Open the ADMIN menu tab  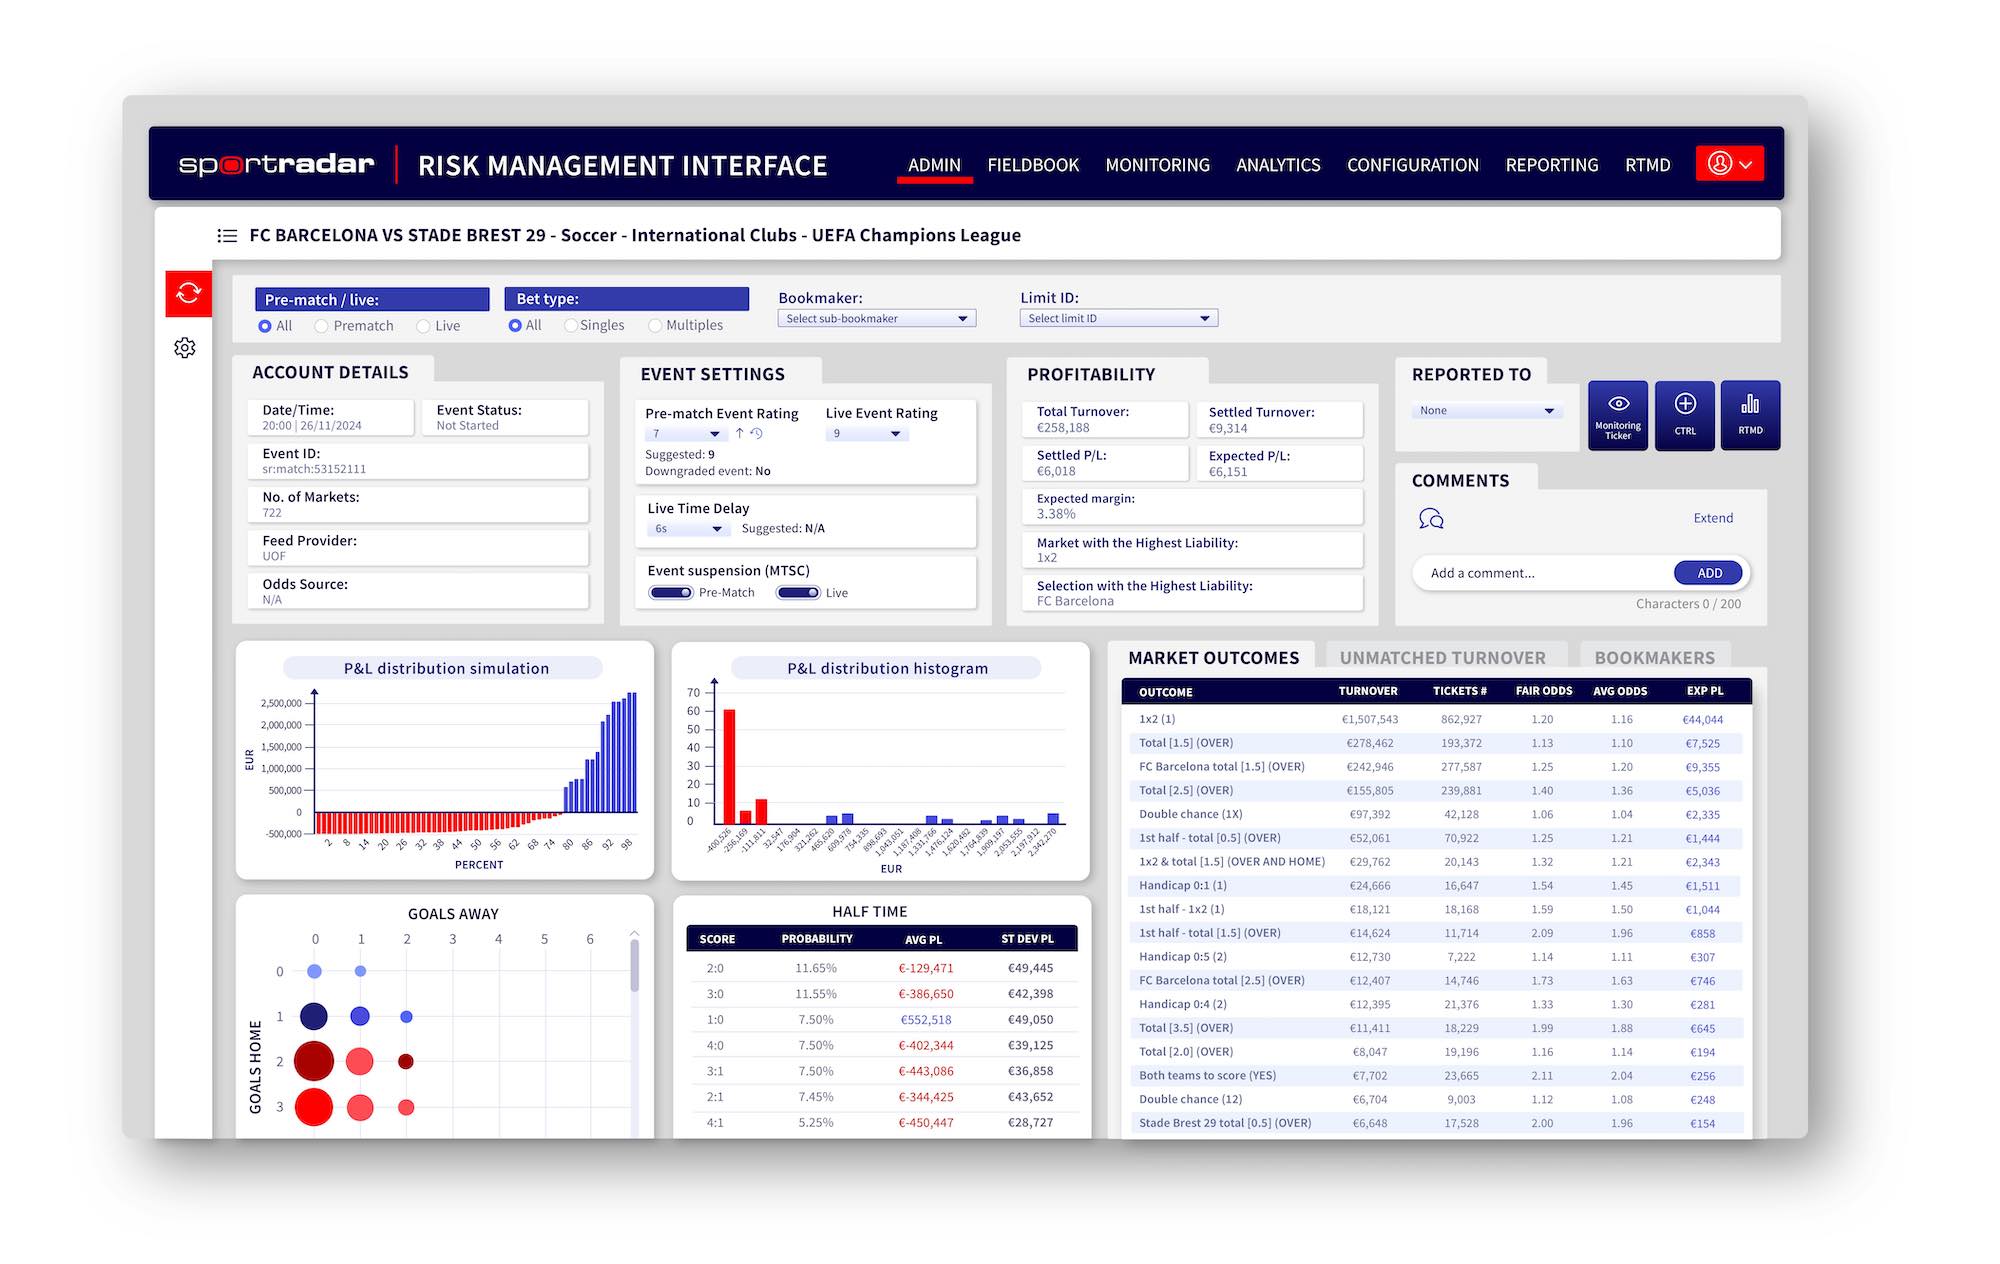[x=934, y=165]
